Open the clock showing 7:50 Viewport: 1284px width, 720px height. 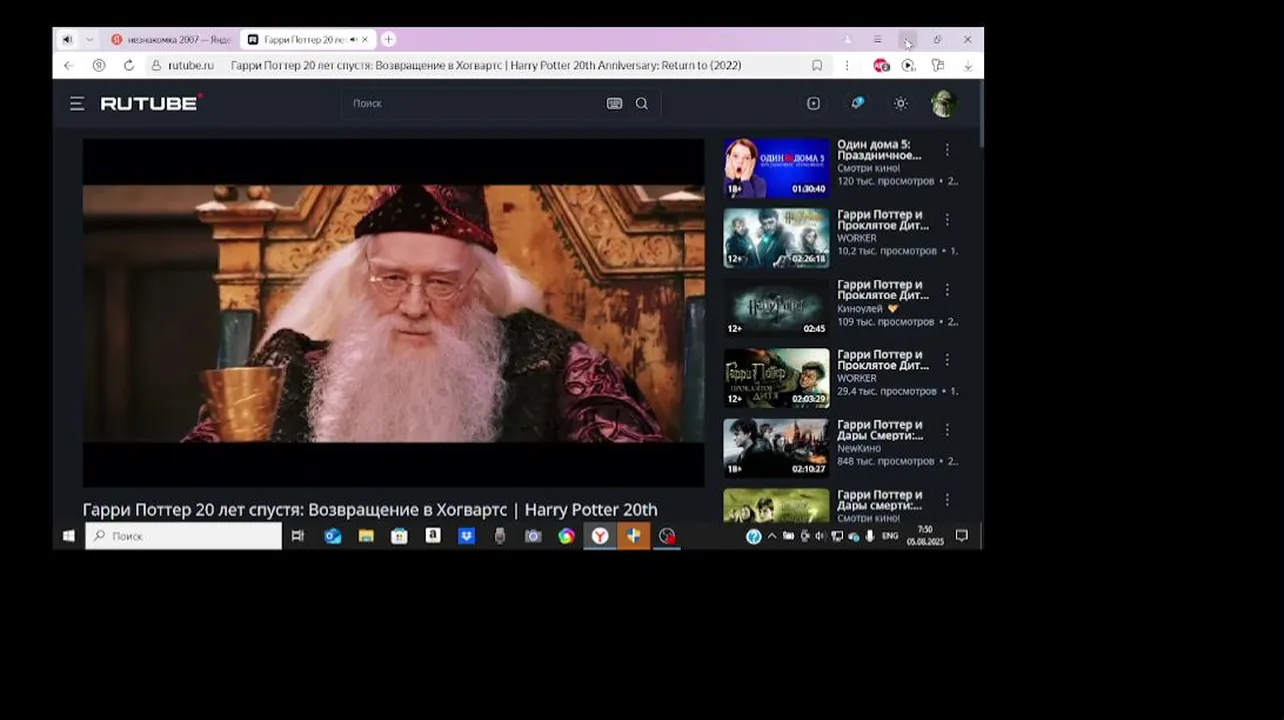[x=925, y=536]
